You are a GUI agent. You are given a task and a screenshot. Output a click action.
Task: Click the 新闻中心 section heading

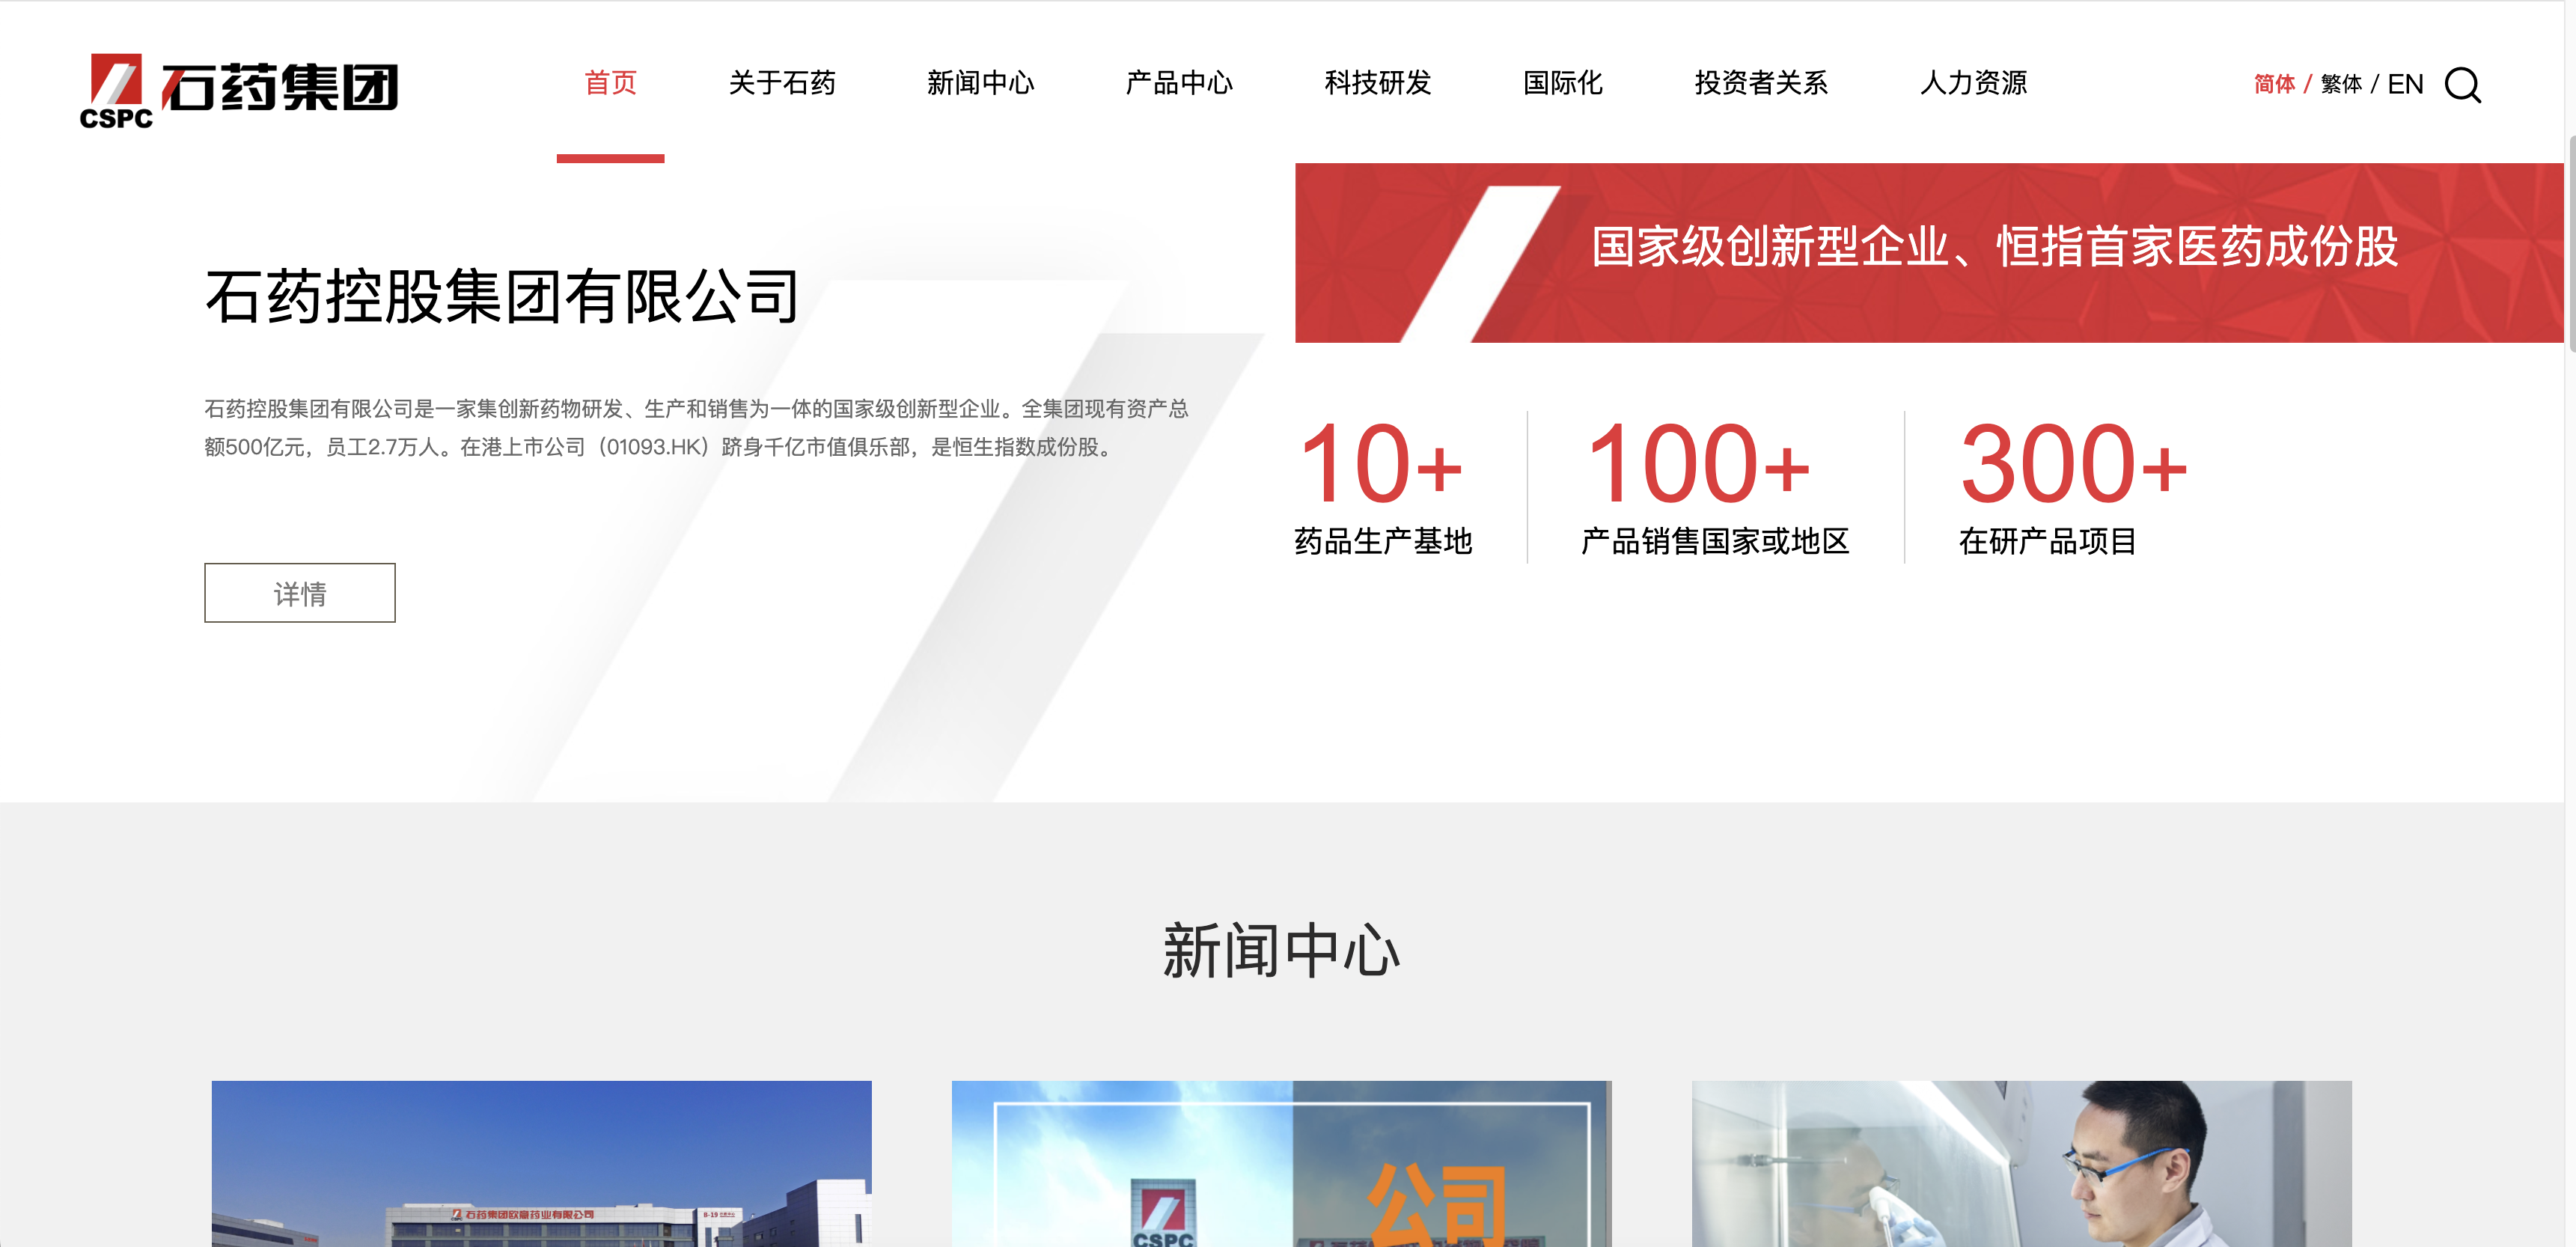pyautogui.click(x=1281, y=950)
